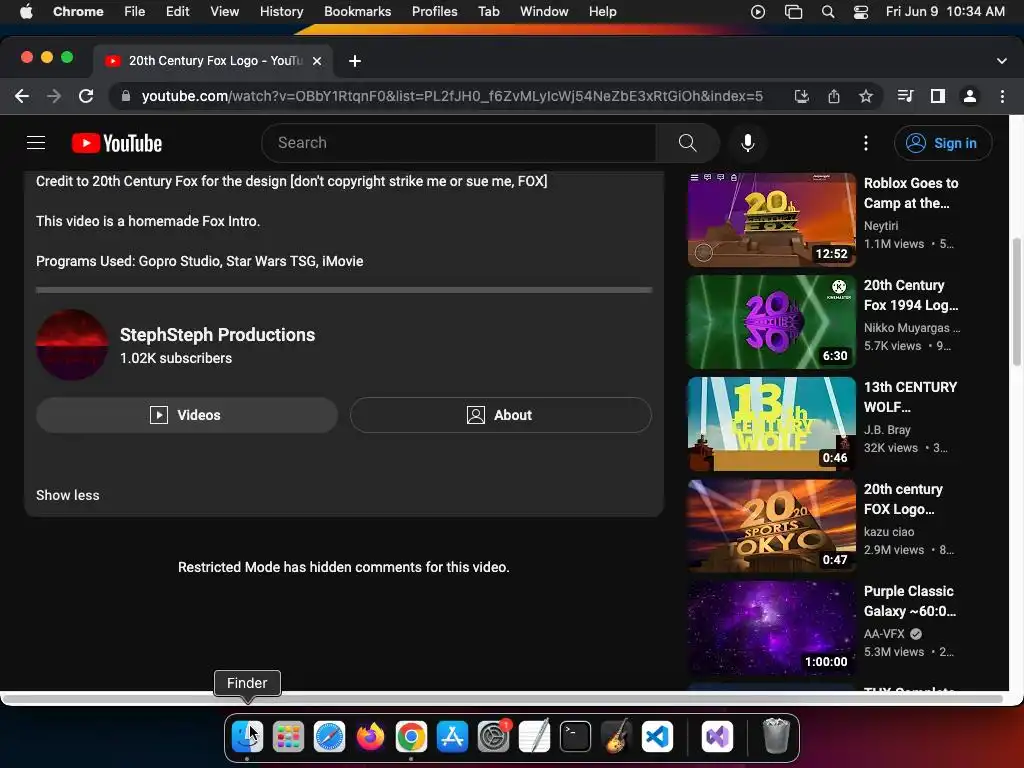1024x768 pixels.
Task: Open the Bookmarks menu
Action: tap(357, 12)
